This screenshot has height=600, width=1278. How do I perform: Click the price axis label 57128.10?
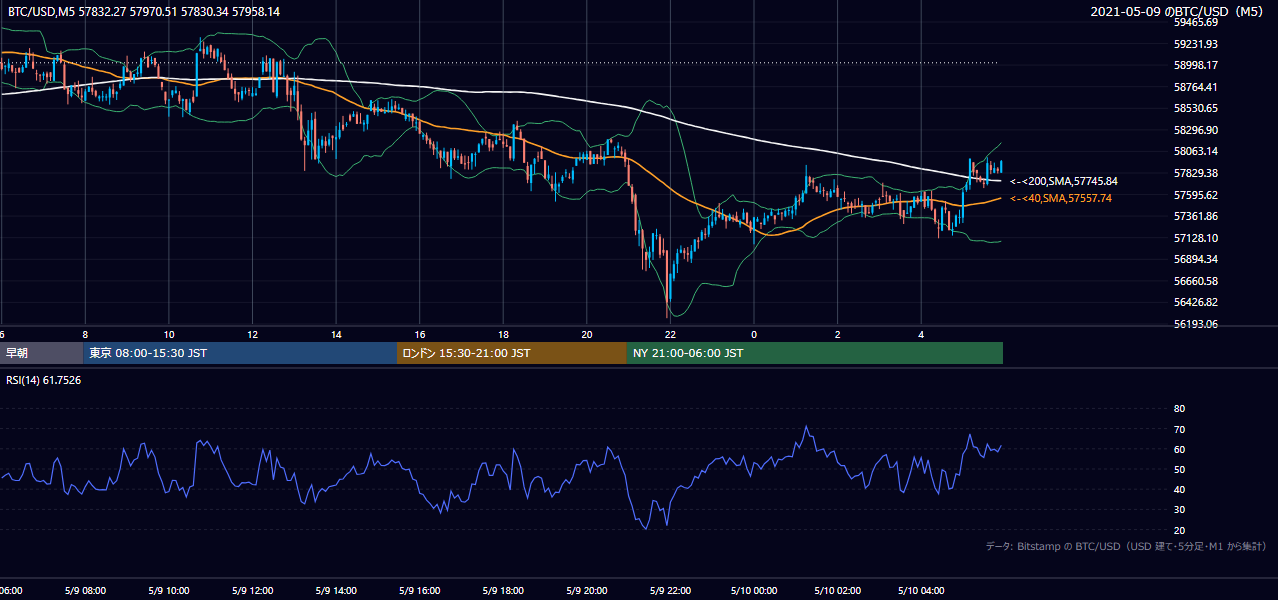pyautogui.click(x=1195, y=238)
